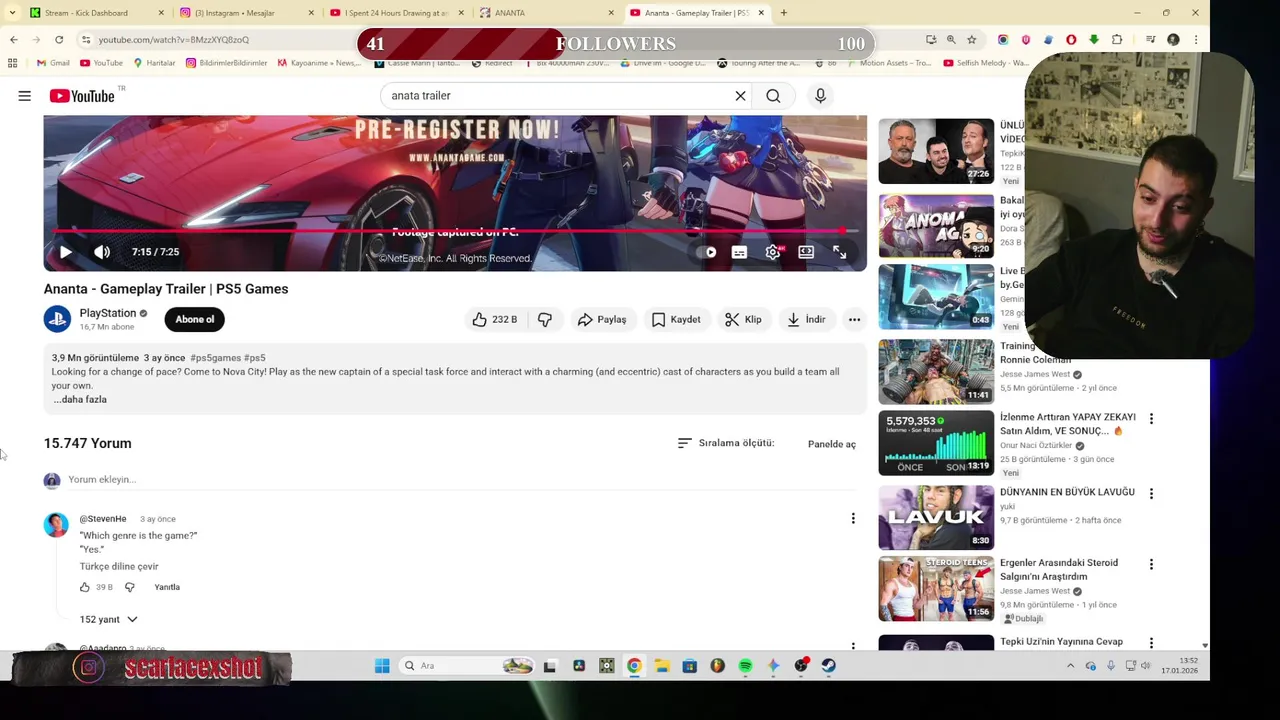Expand the 152 yanıt replies
The height and width of the screenshot is (720, 1280).
click(x=108, y=619)
